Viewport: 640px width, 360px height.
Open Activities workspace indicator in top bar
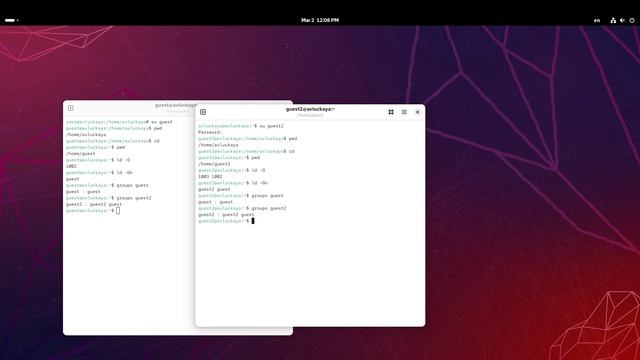(x=11, y=20)
